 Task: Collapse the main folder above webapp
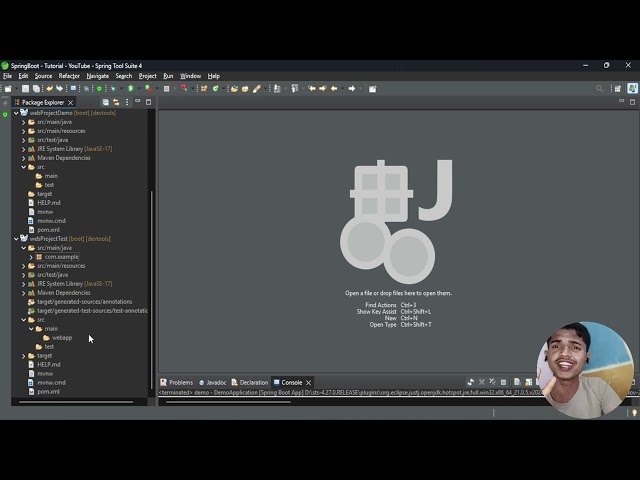coord(31,329)
